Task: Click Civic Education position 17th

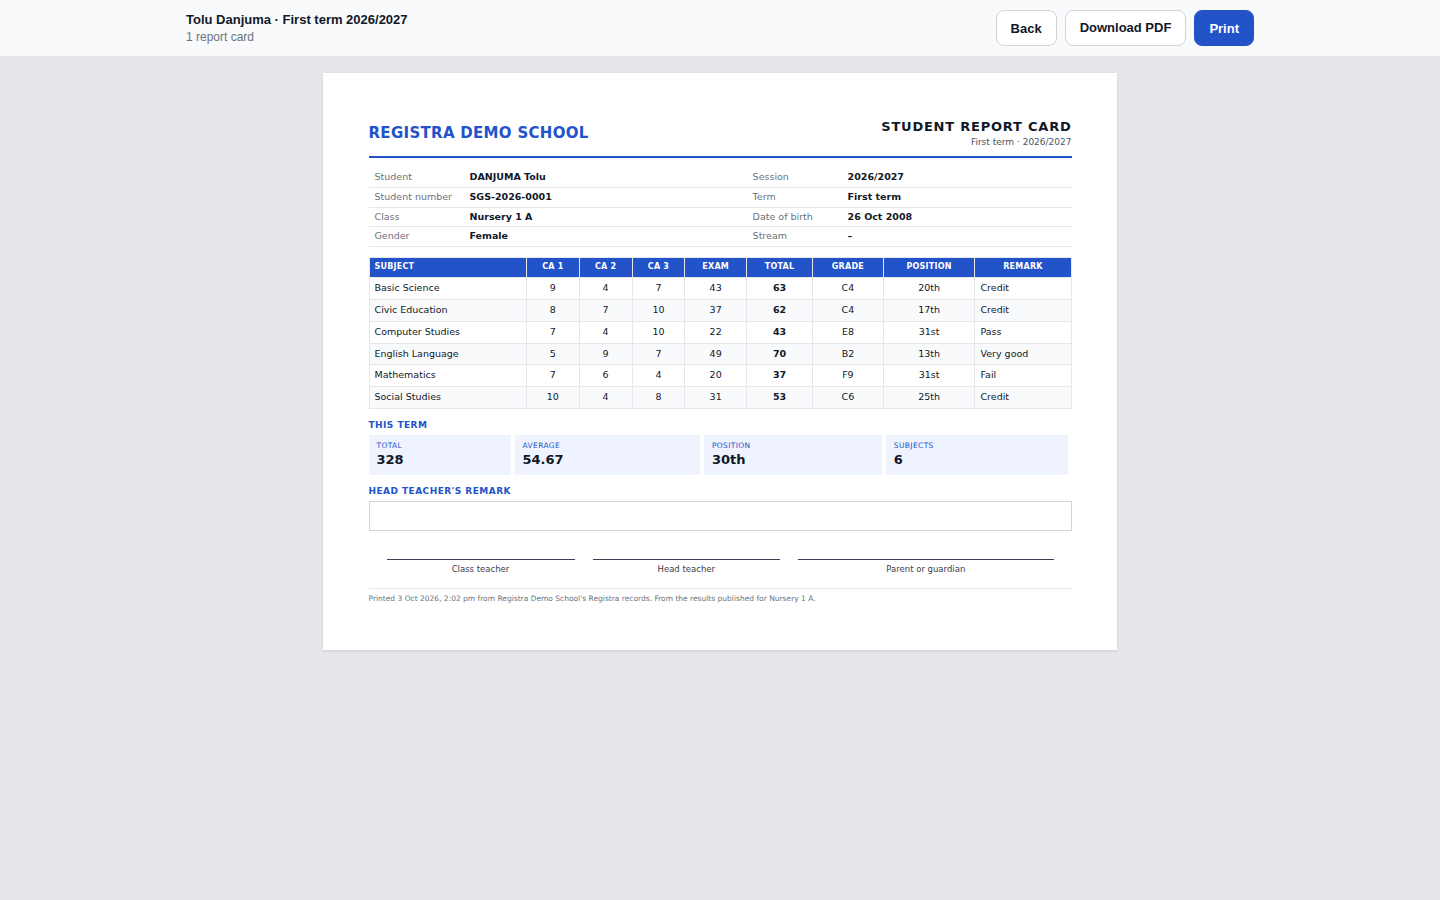Action: point(929,310)
